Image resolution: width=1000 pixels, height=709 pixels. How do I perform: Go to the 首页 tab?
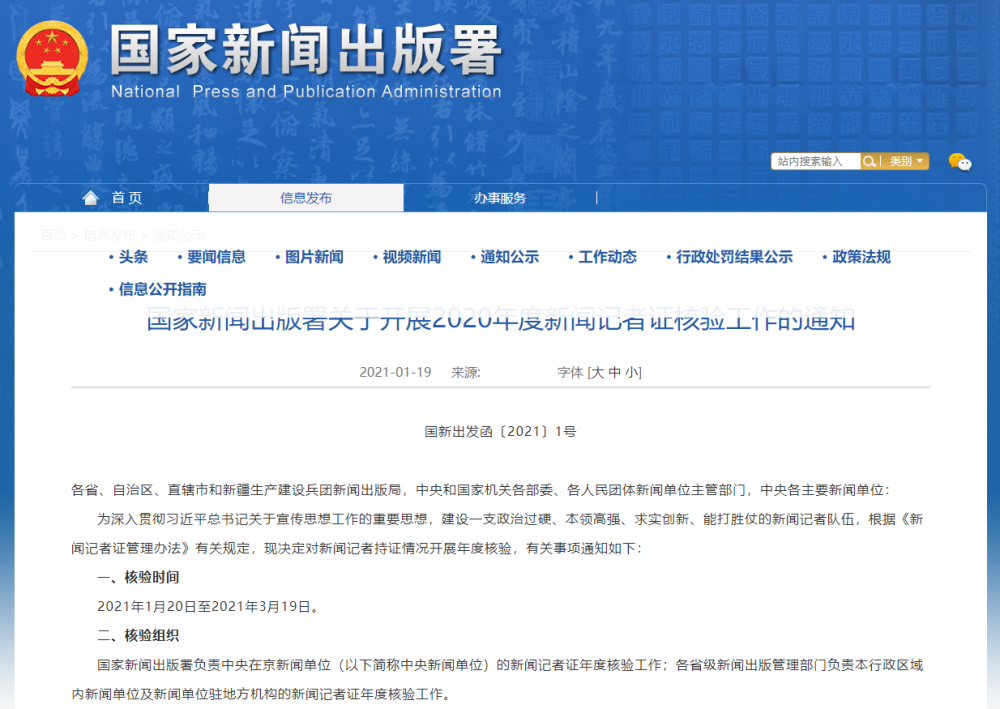pyautogui.click(x=126, y=198)
